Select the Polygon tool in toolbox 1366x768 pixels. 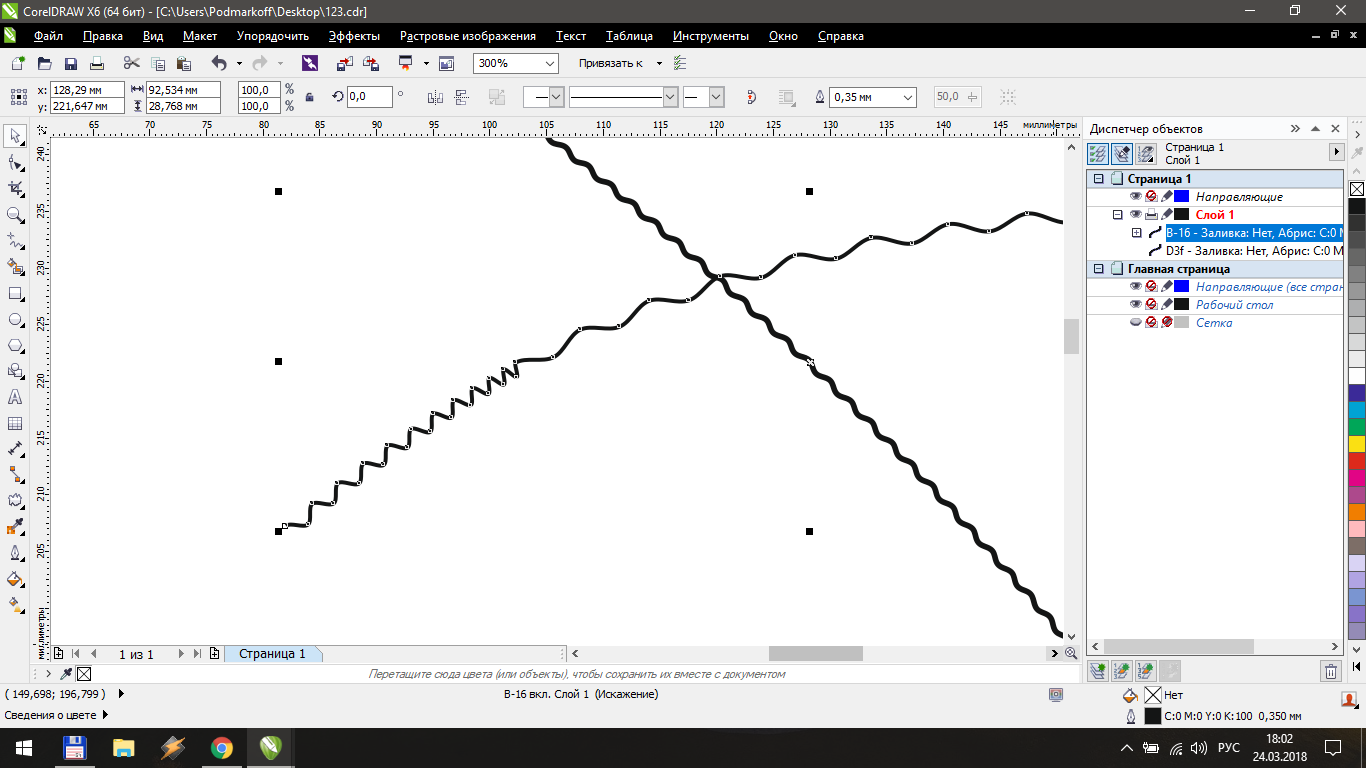[15, 346]
